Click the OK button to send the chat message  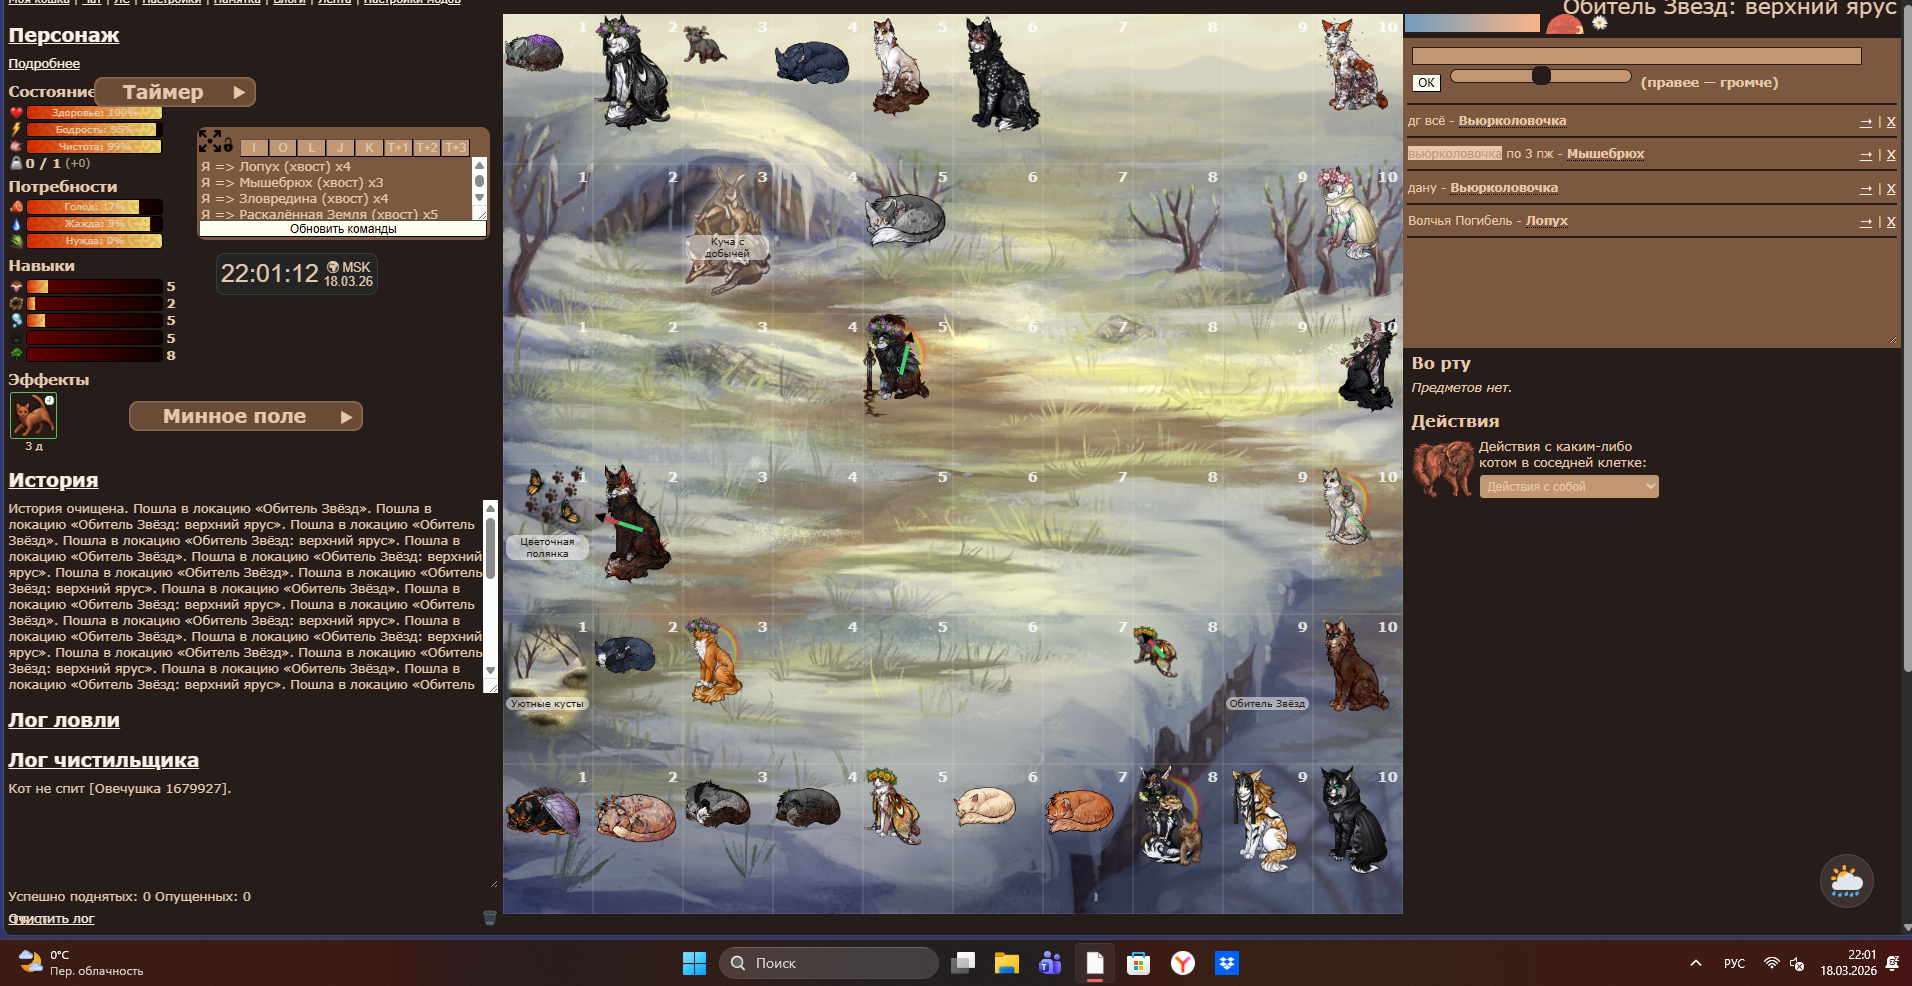point(1426,83)
